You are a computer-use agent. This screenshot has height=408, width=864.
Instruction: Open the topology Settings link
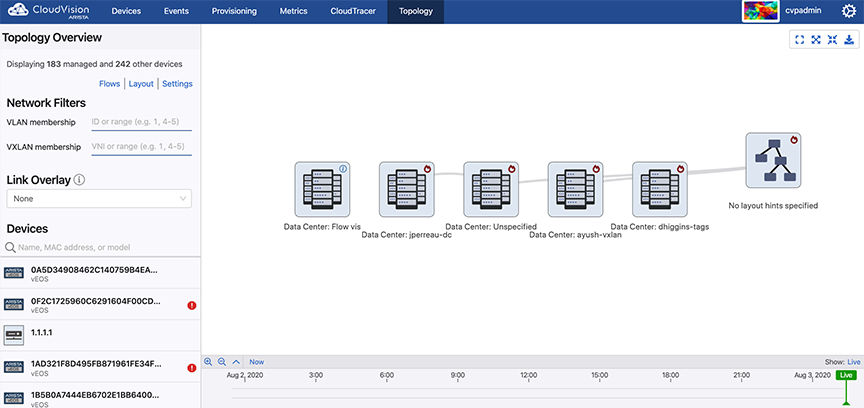click(x=177, y=84)
